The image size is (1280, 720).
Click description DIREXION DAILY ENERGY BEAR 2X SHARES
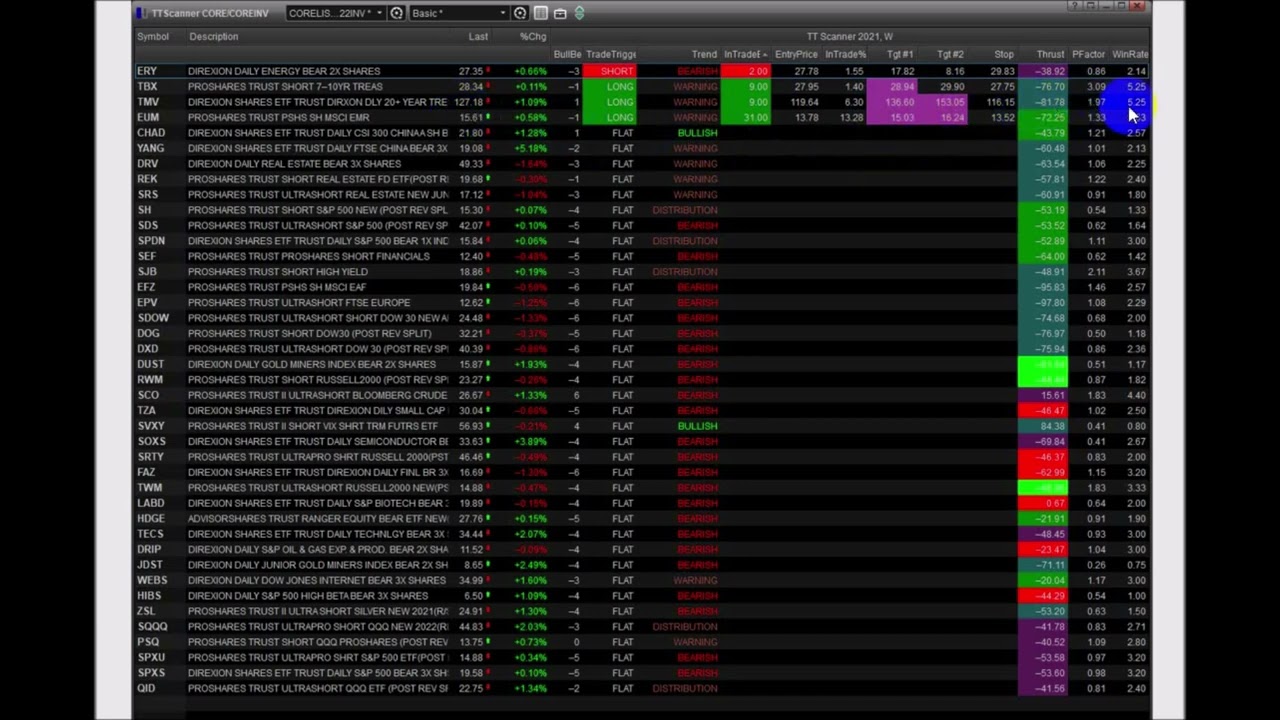(x=284, y=71)
